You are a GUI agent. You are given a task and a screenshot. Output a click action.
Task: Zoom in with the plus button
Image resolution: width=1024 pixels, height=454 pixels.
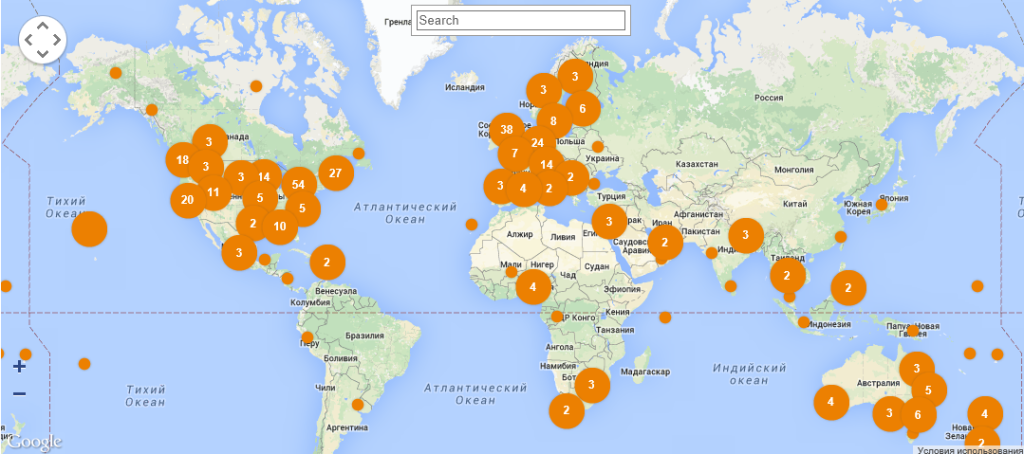coord(19,366)
